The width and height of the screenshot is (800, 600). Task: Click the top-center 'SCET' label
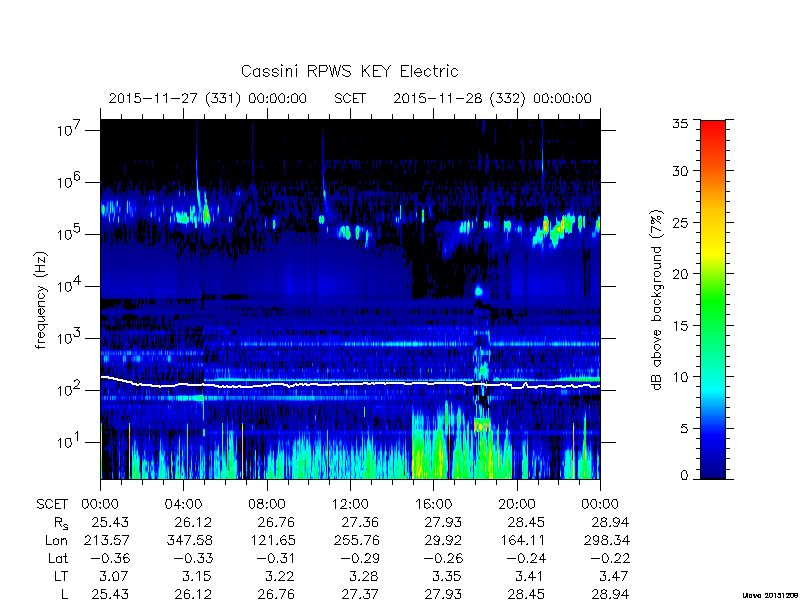pyautogui.click(x=350, y=98)
